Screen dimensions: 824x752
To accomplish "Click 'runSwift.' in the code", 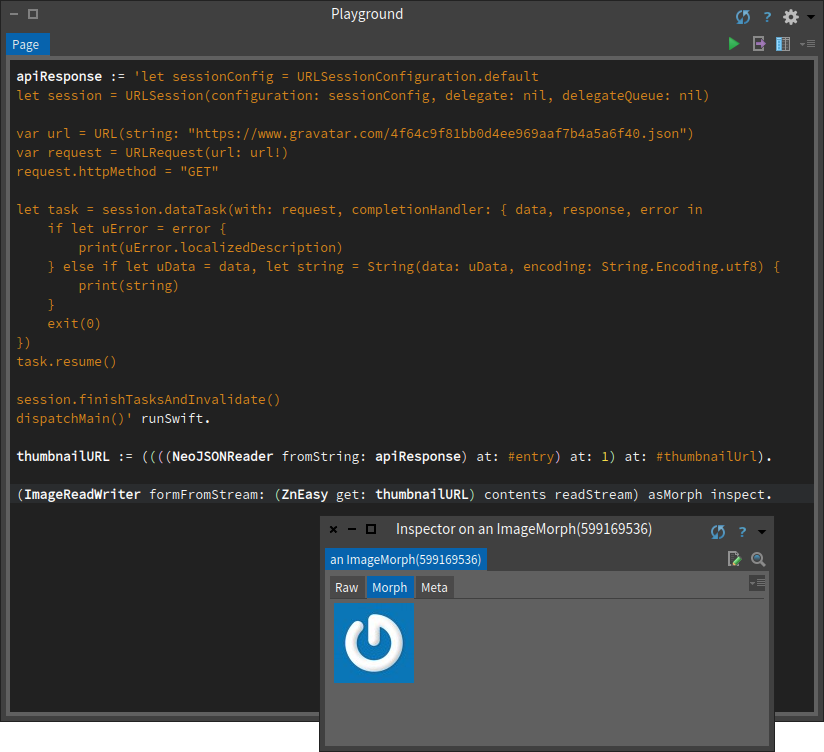I will (x=176, y=418).
